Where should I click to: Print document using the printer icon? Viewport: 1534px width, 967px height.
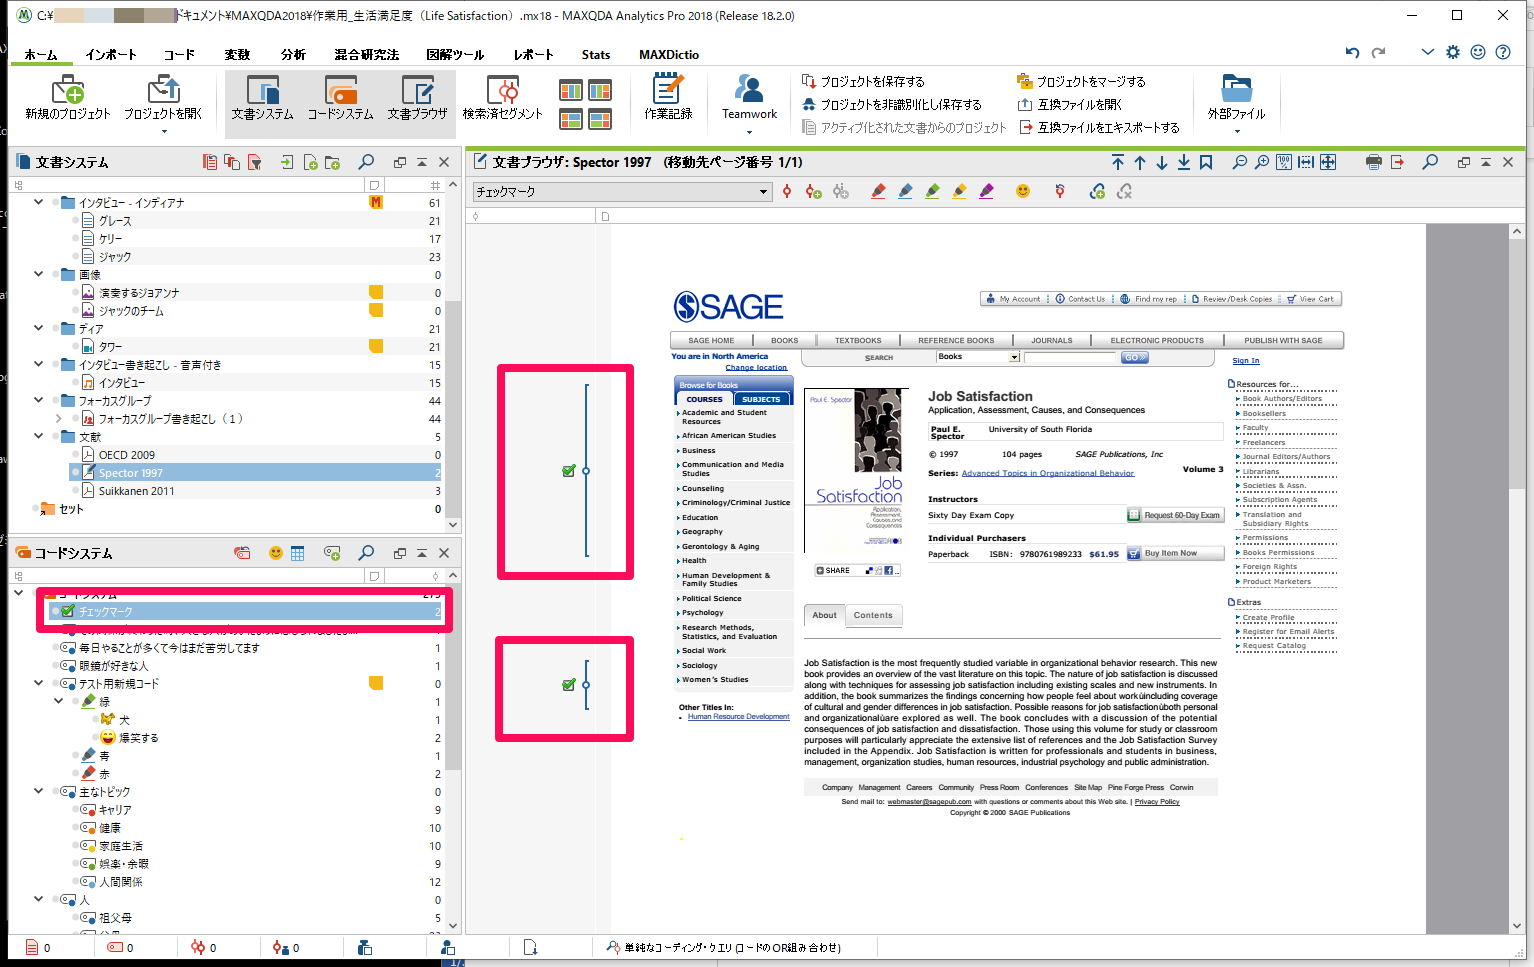pos(1373,162)
